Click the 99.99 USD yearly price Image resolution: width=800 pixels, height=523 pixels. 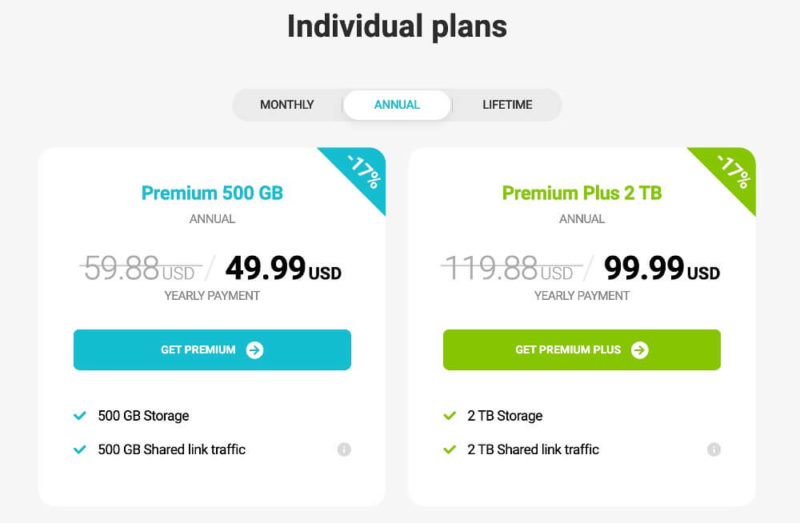(x=662, y=268)
